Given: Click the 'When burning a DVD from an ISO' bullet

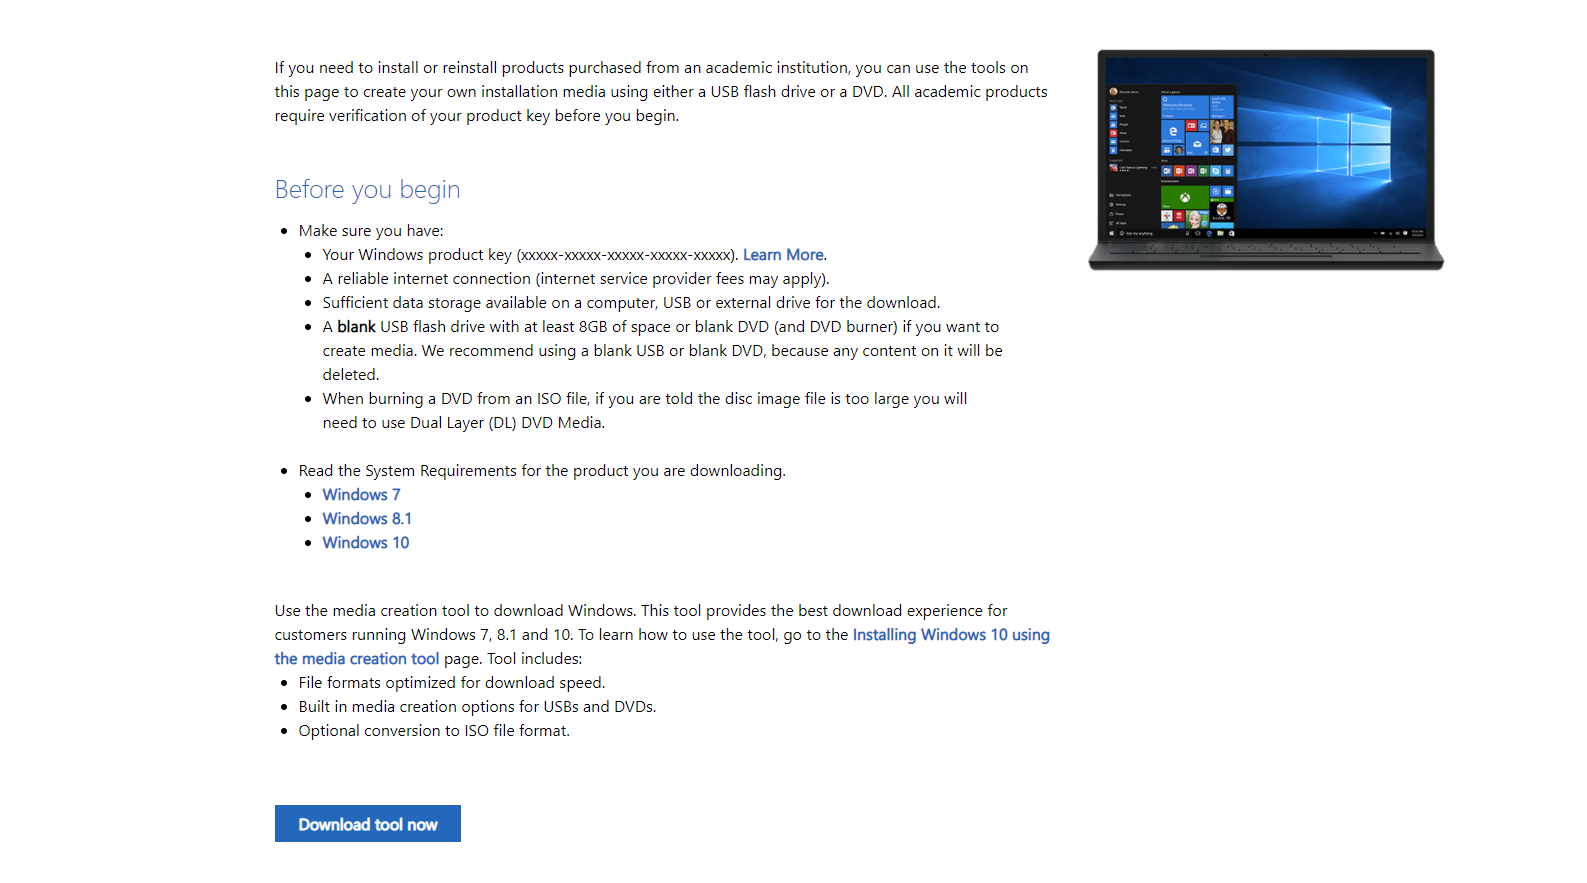Looking at the screenshot, I should click(x=645, y=411).
